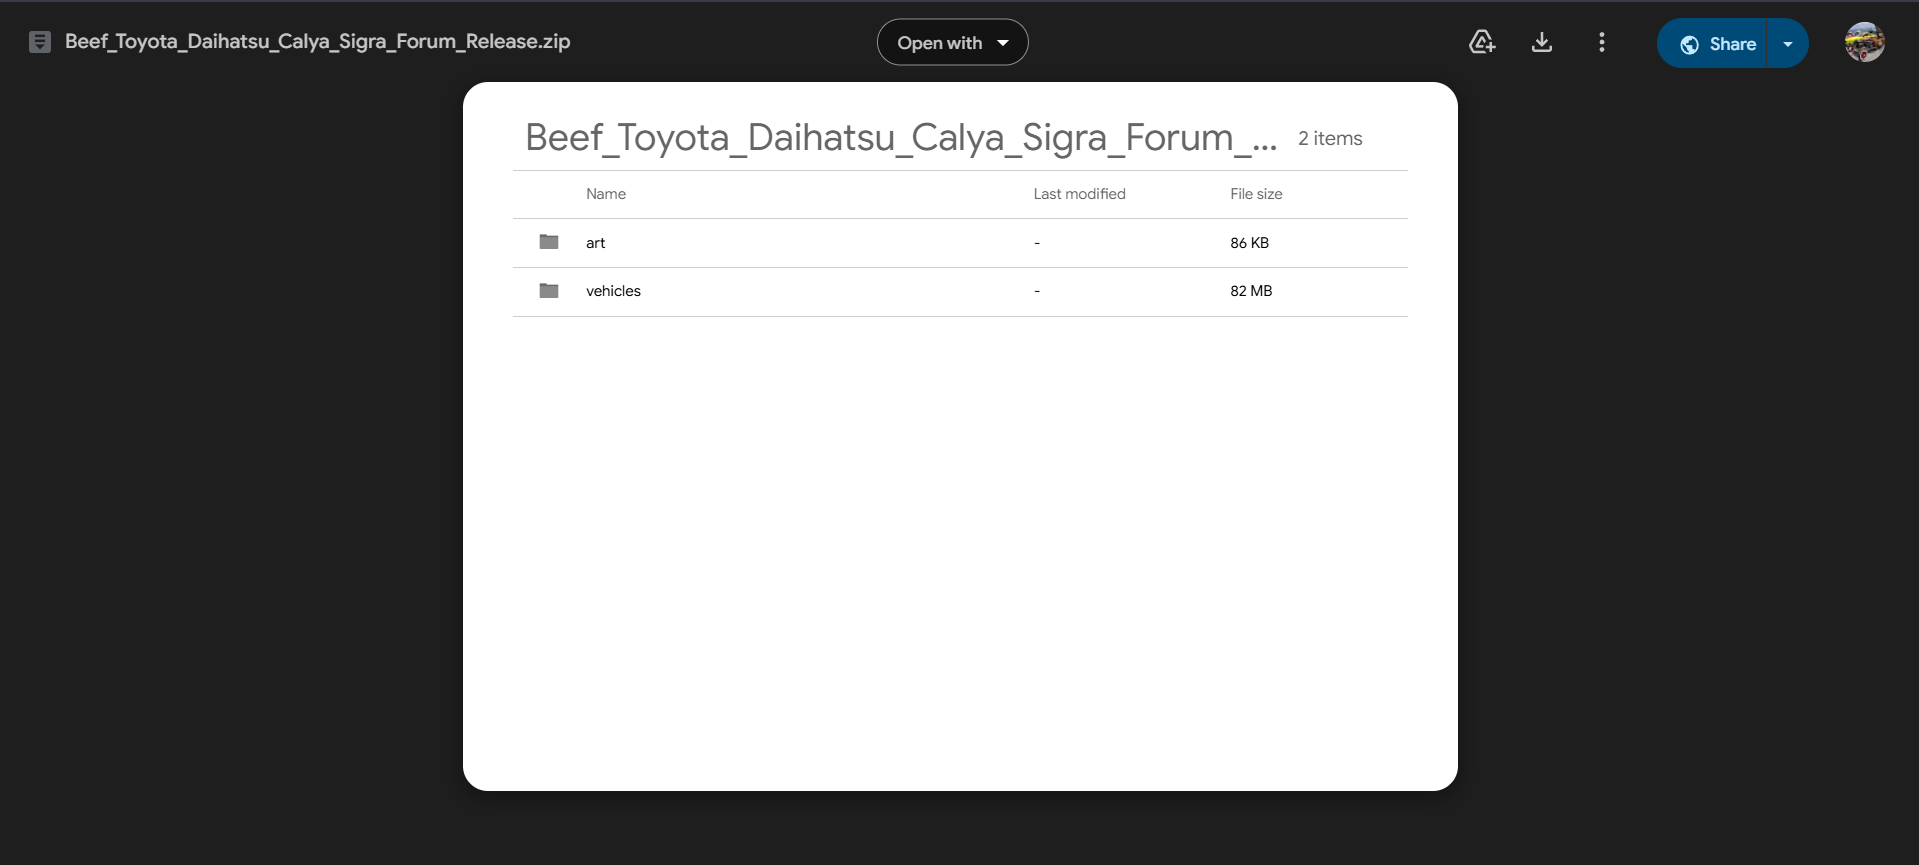
Task: Open the art folder by name
Action: click(x=596, y=243)
